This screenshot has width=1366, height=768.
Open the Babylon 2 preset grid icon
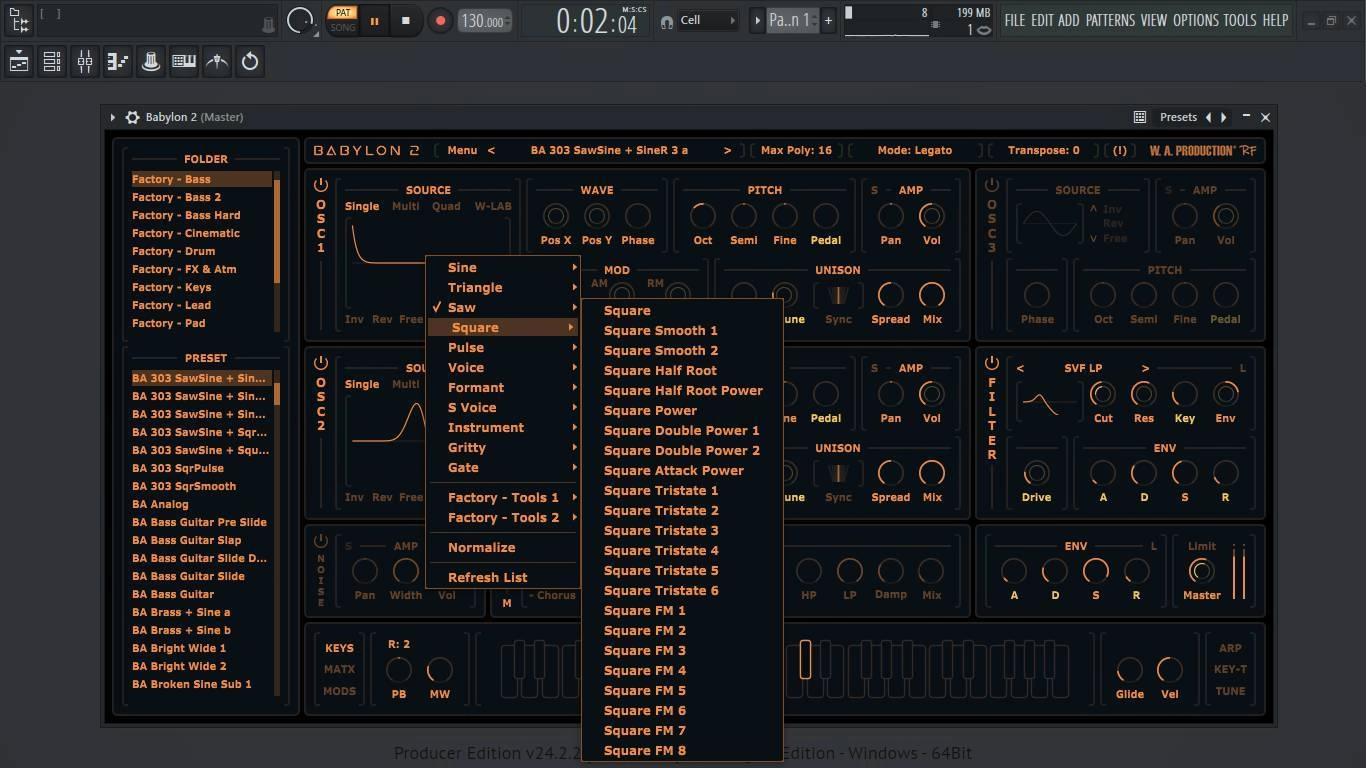1139,117
